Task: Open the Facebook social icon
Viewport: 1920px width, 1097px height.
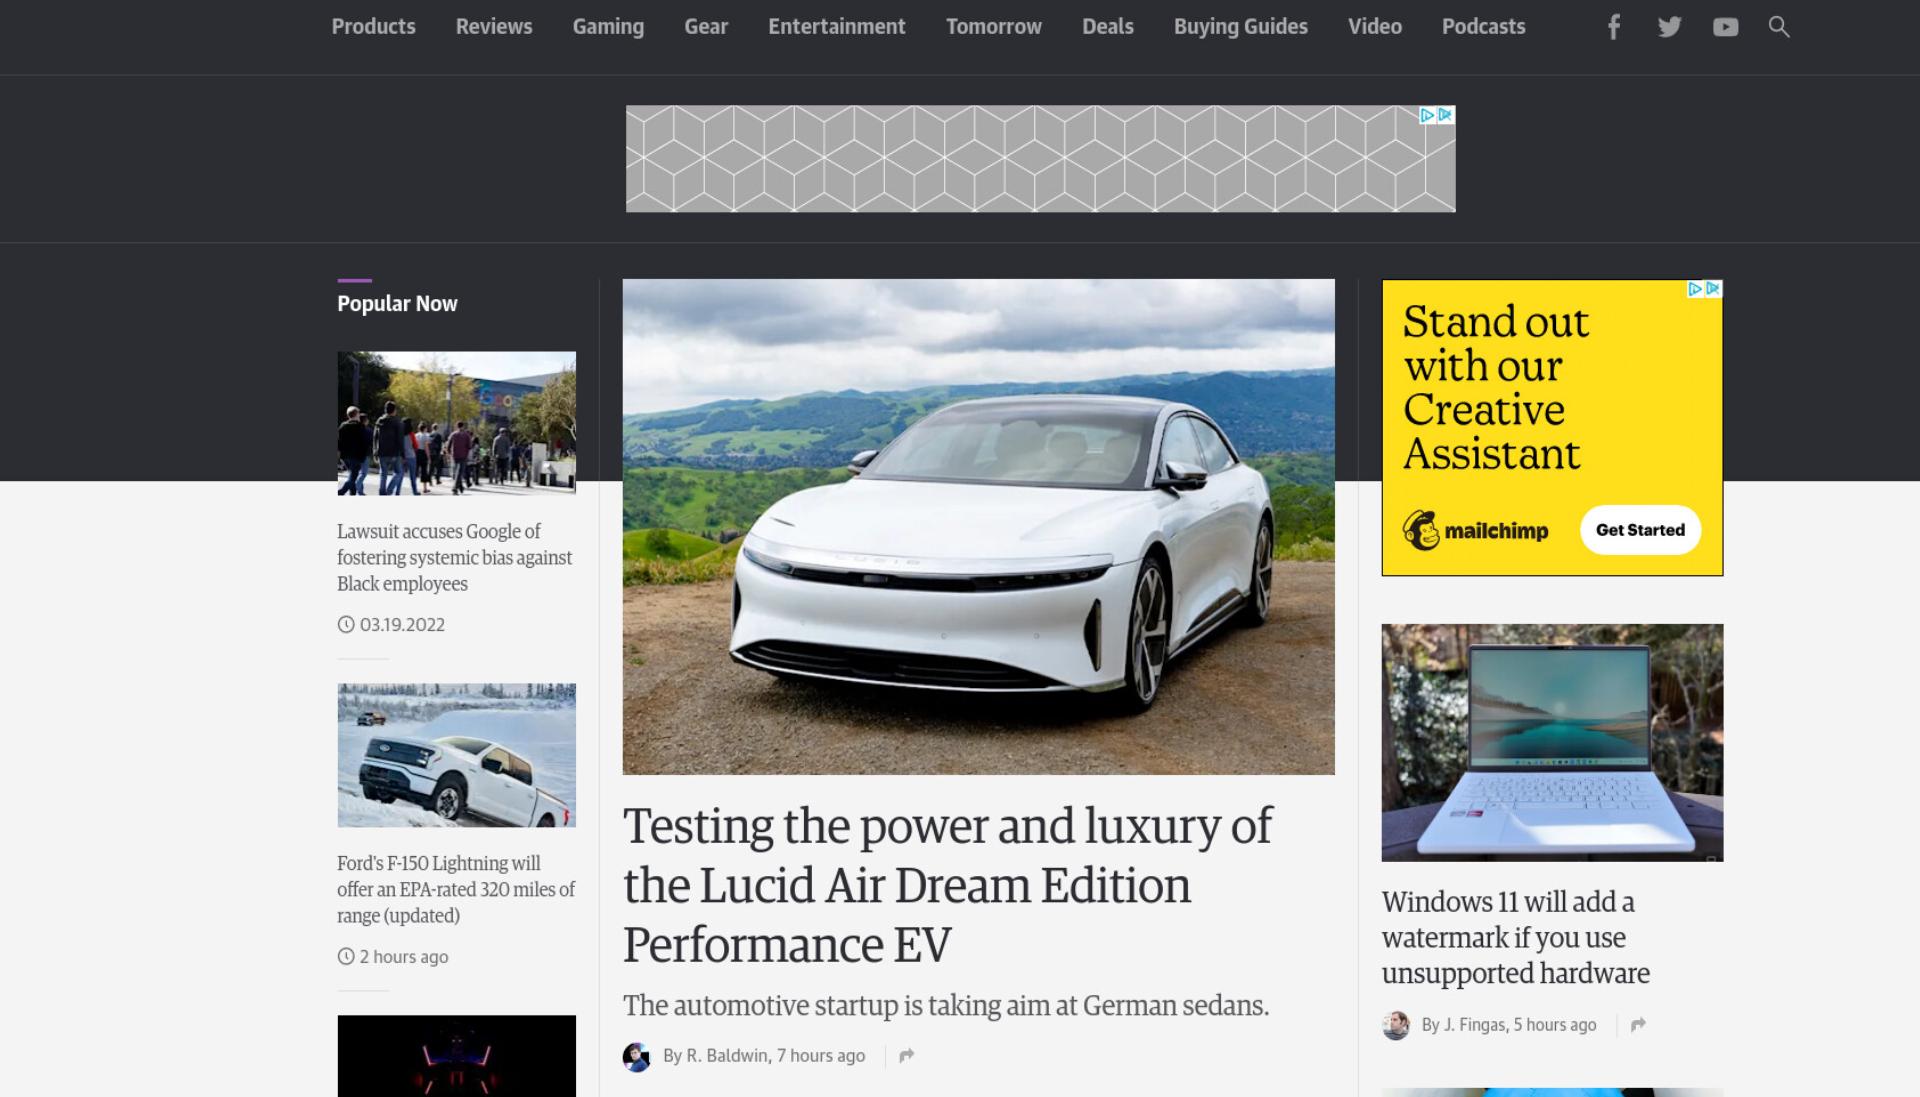Action: point(1613,27)
